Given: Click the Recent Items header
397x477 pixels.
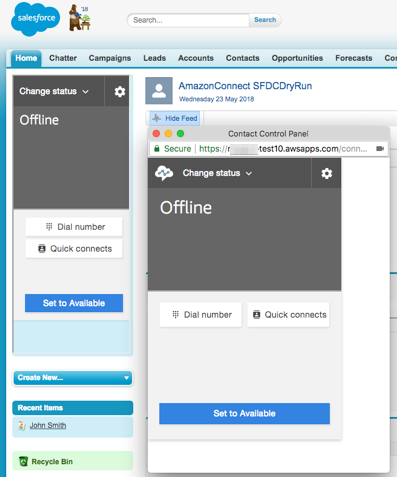Looking at the screenshot, I should [x=73, y=408].
